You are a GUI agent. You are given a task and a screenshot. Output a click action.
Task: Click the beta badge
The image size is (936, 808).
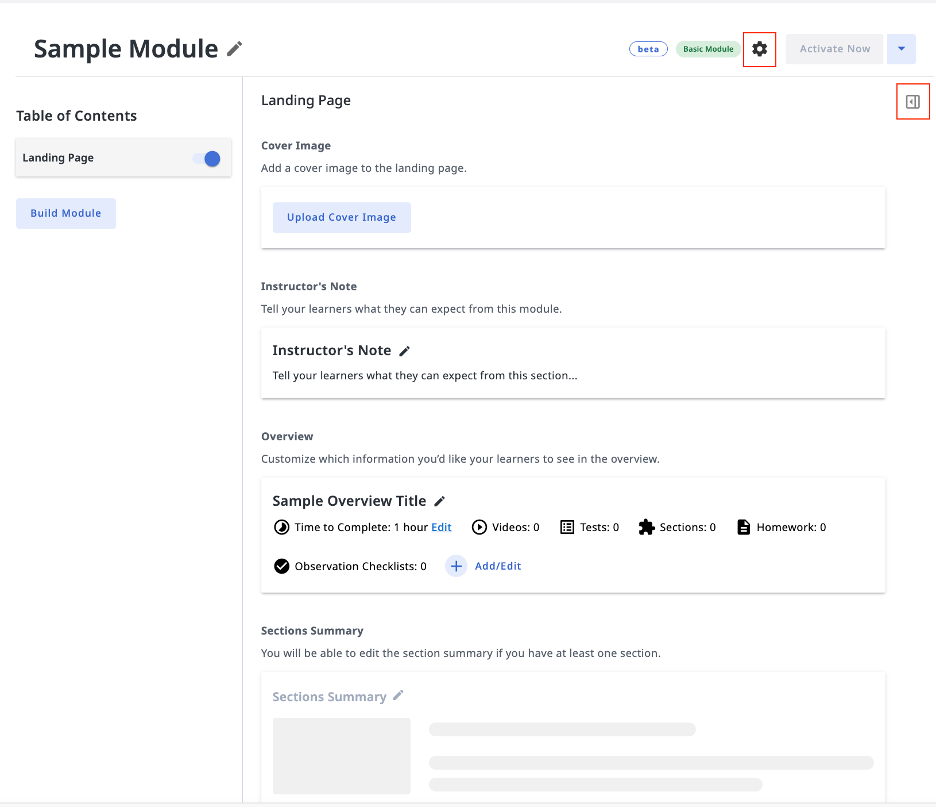click(x=648, y=49)
